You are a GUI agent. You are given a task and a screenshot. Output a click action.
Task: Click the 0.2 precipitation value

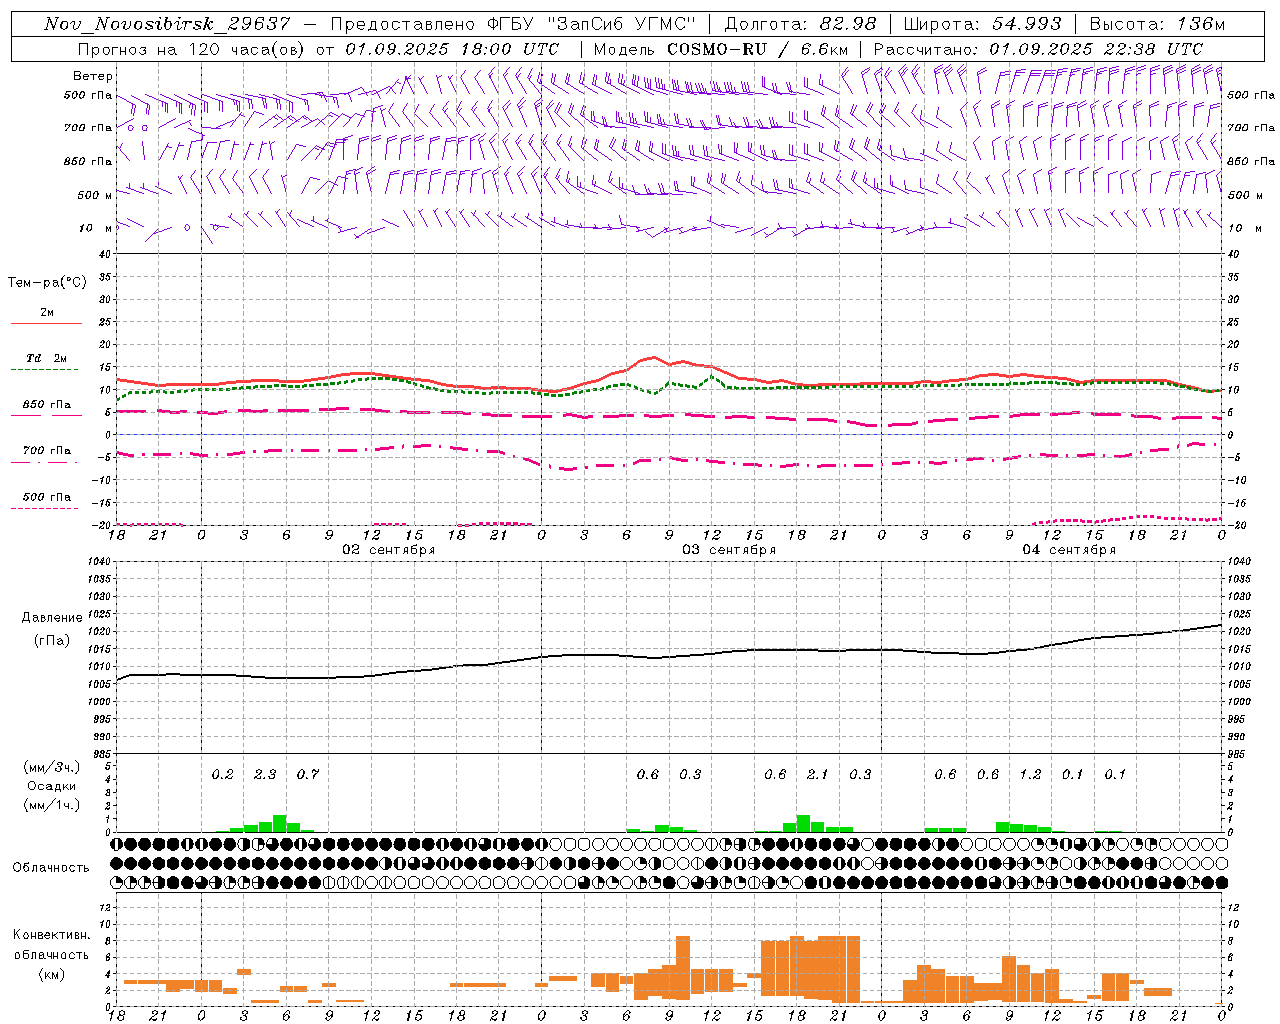222,774
